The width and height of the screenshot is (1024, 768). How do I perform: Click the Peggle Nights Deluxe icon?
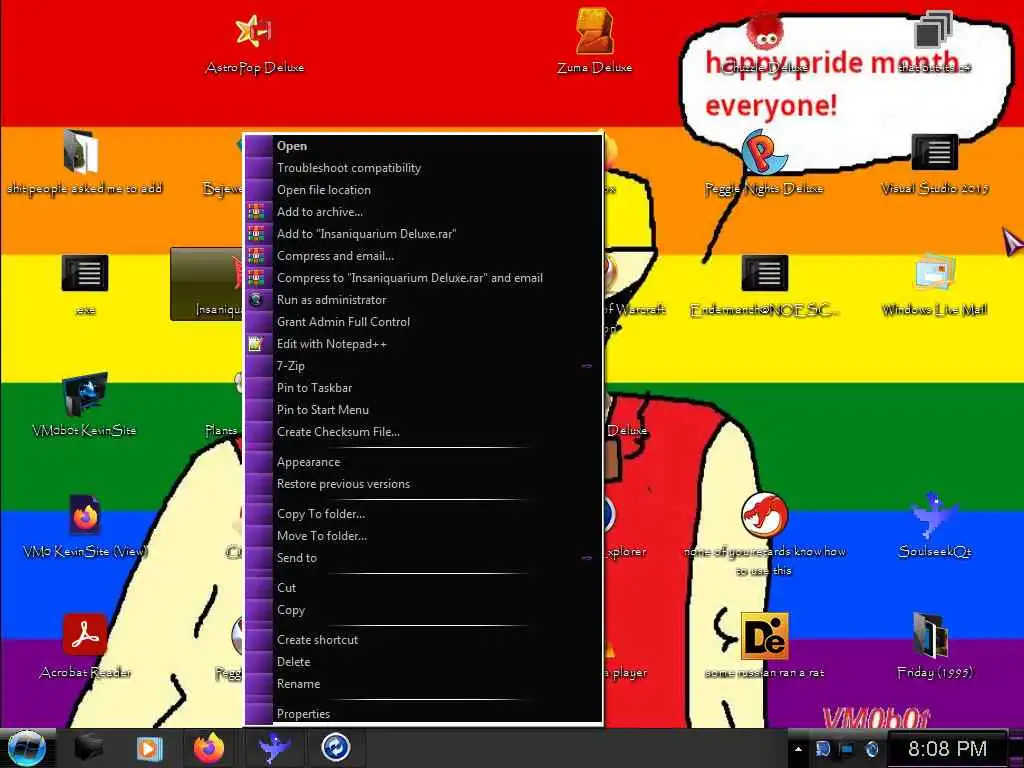click(764, 163)
